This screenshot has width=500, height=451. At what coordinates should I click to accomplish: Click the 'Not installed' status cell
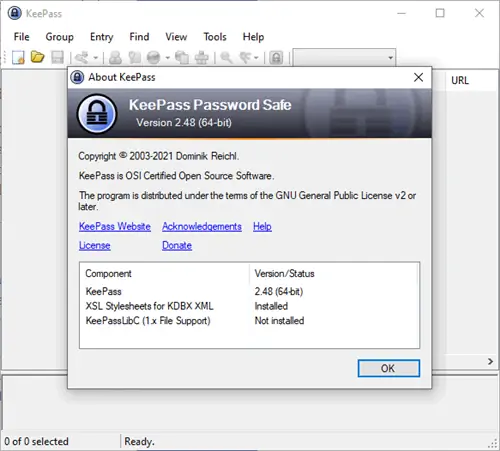point(279,321)
